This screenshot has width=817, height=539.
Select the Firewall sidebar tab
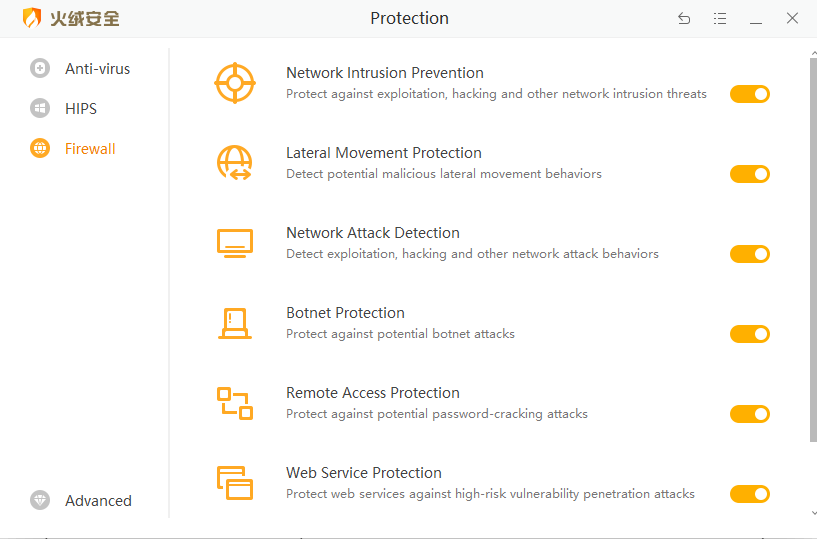coord(90,149)
